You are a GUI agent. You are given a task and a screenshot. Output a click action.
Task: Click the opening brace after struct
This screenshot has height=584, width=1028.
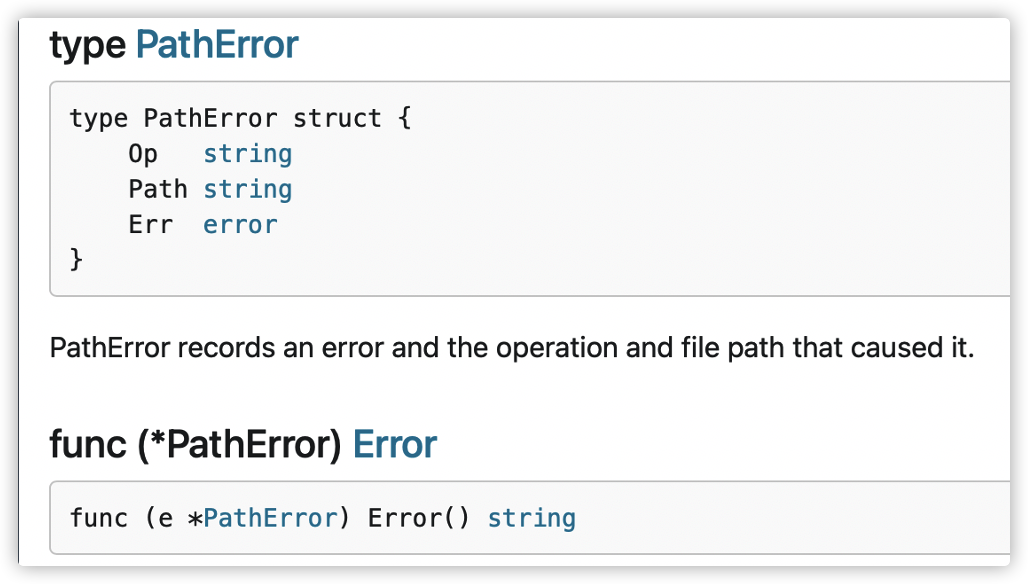pyautogui.click(x=405, y=119)
